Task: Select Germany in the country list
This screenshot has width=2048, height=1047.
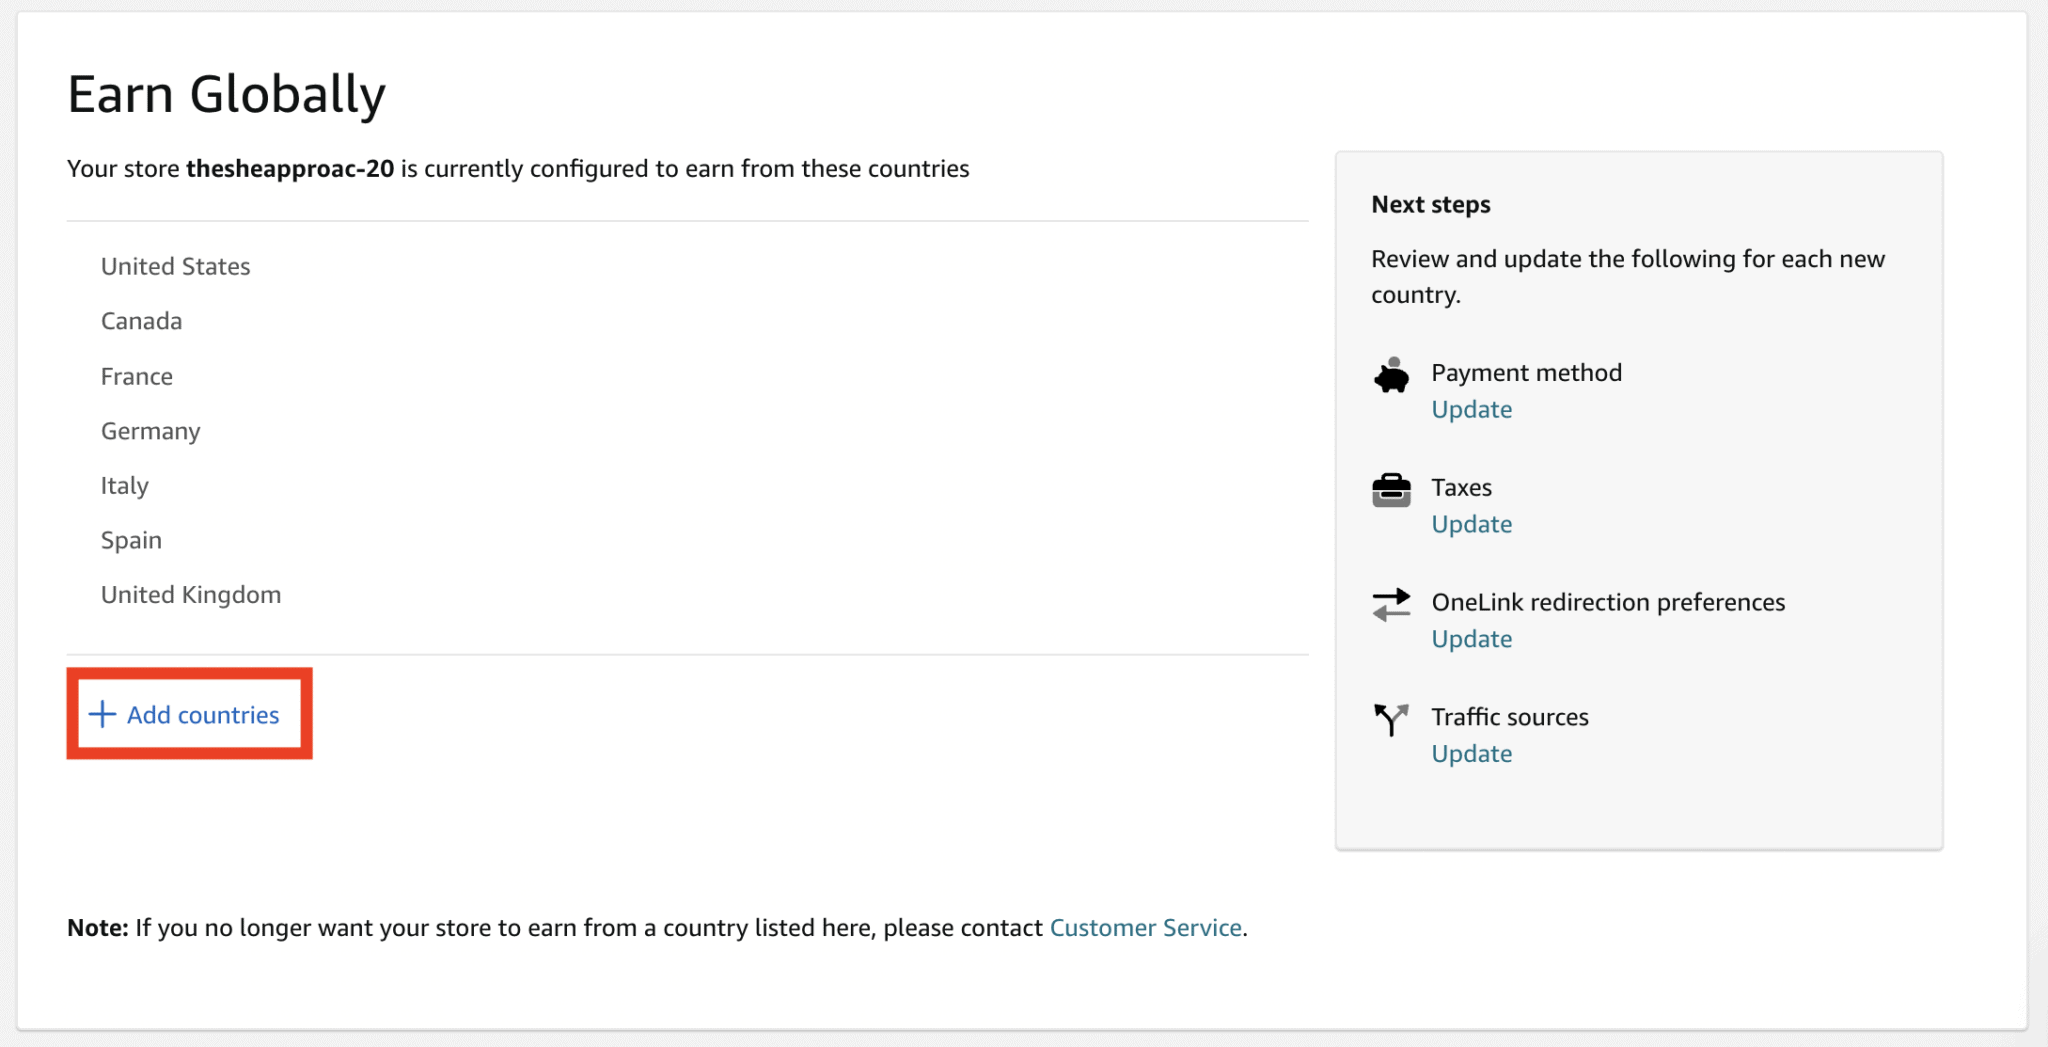Action: (x=150, y=430)
